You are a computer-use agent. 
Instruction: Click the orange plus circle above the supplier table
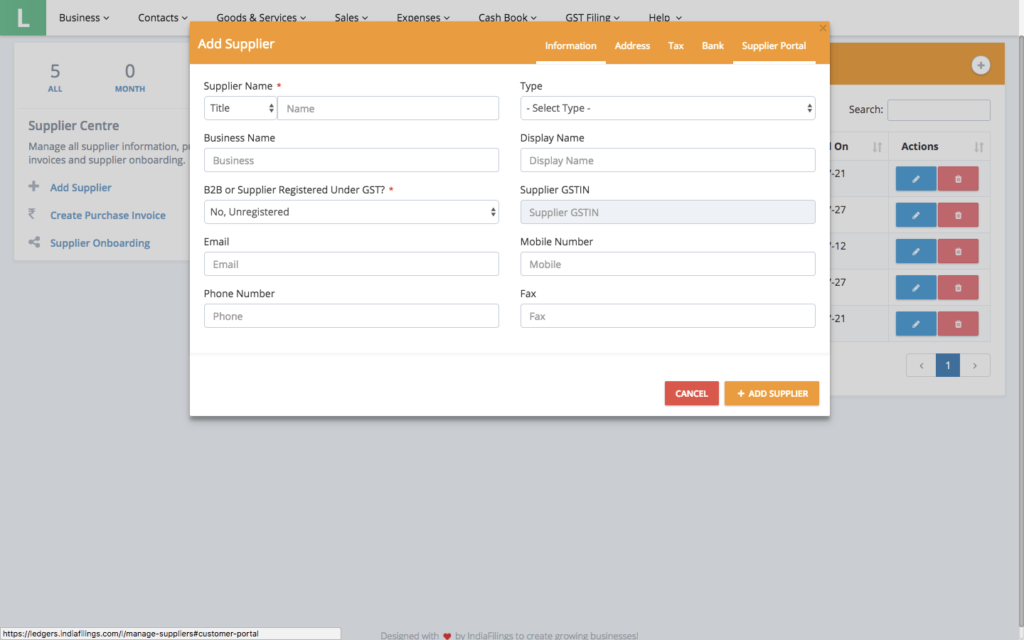979,63
